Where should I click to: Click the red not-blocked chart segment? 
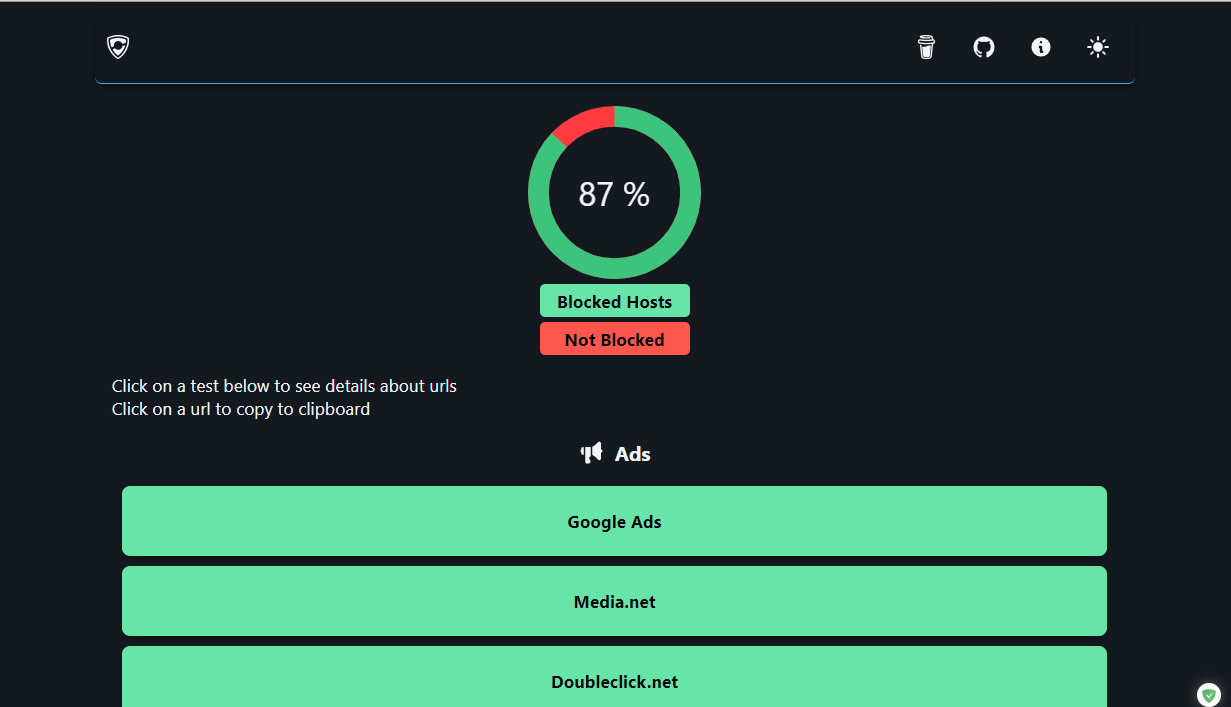pos(586,122)
